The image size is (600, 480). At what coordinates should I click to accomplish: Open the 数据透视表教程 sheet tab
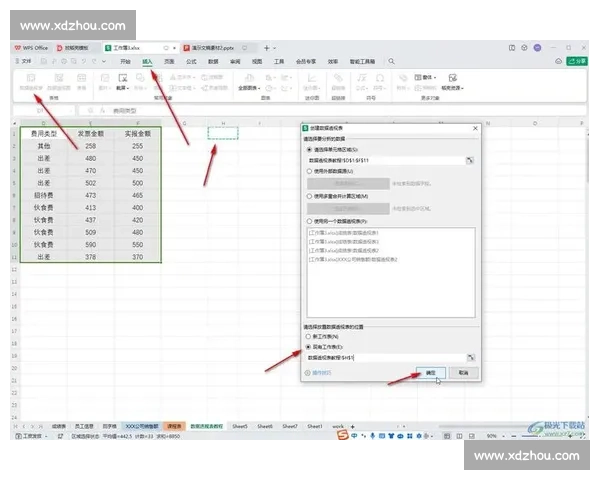click(209, 426)
